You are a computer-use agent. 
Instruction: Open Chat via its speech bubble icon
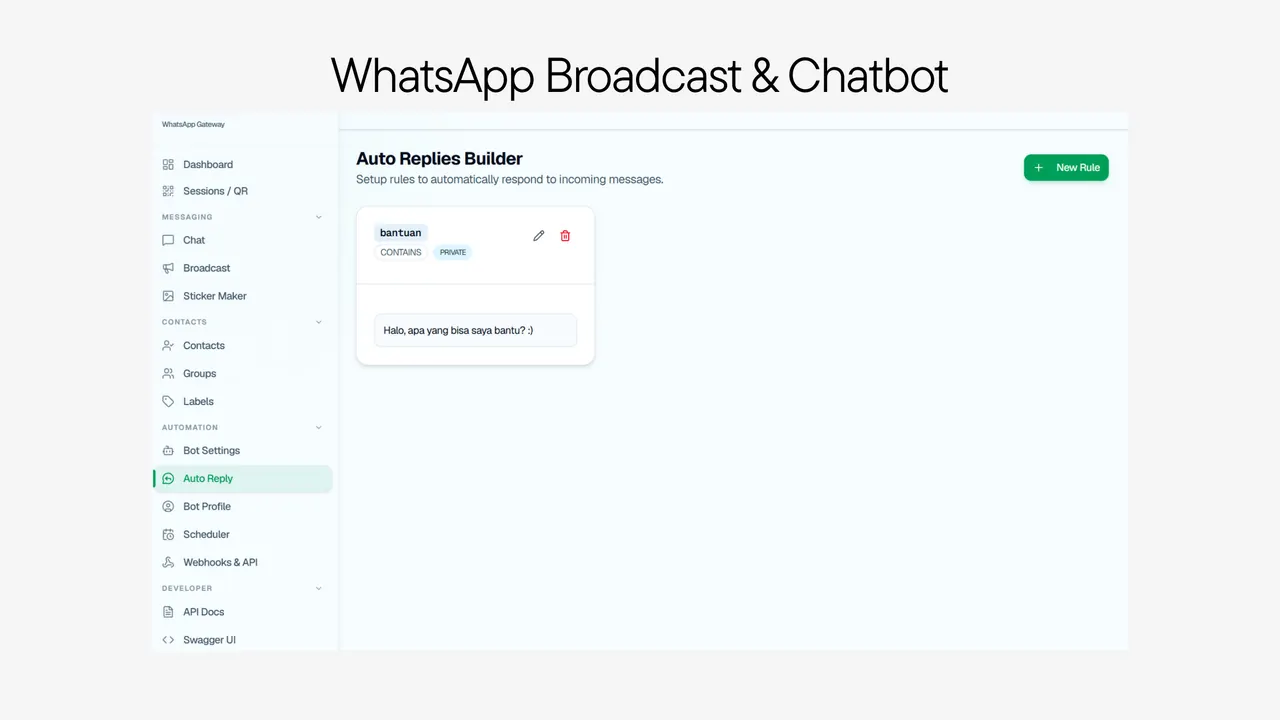[168, 240]
